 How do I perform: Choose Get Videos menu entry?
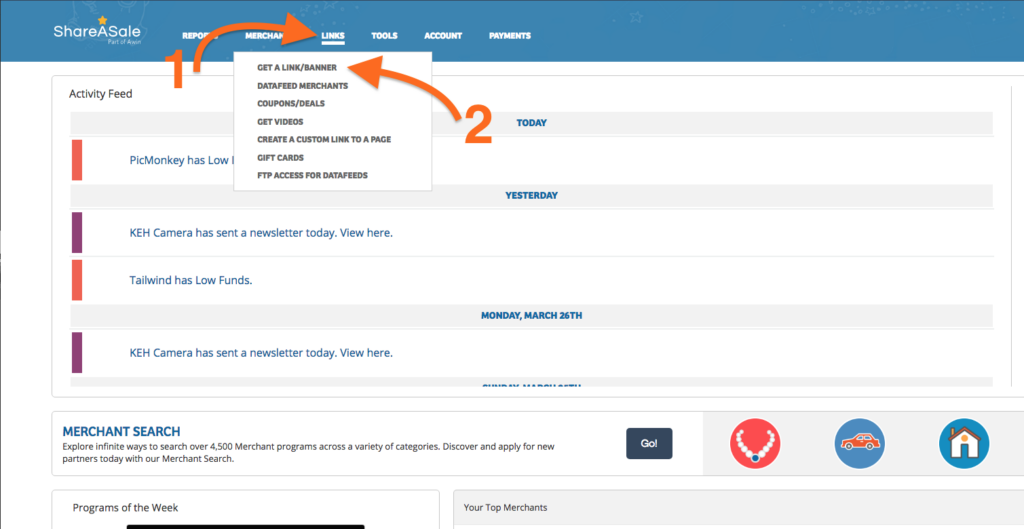tap(280, 121)
